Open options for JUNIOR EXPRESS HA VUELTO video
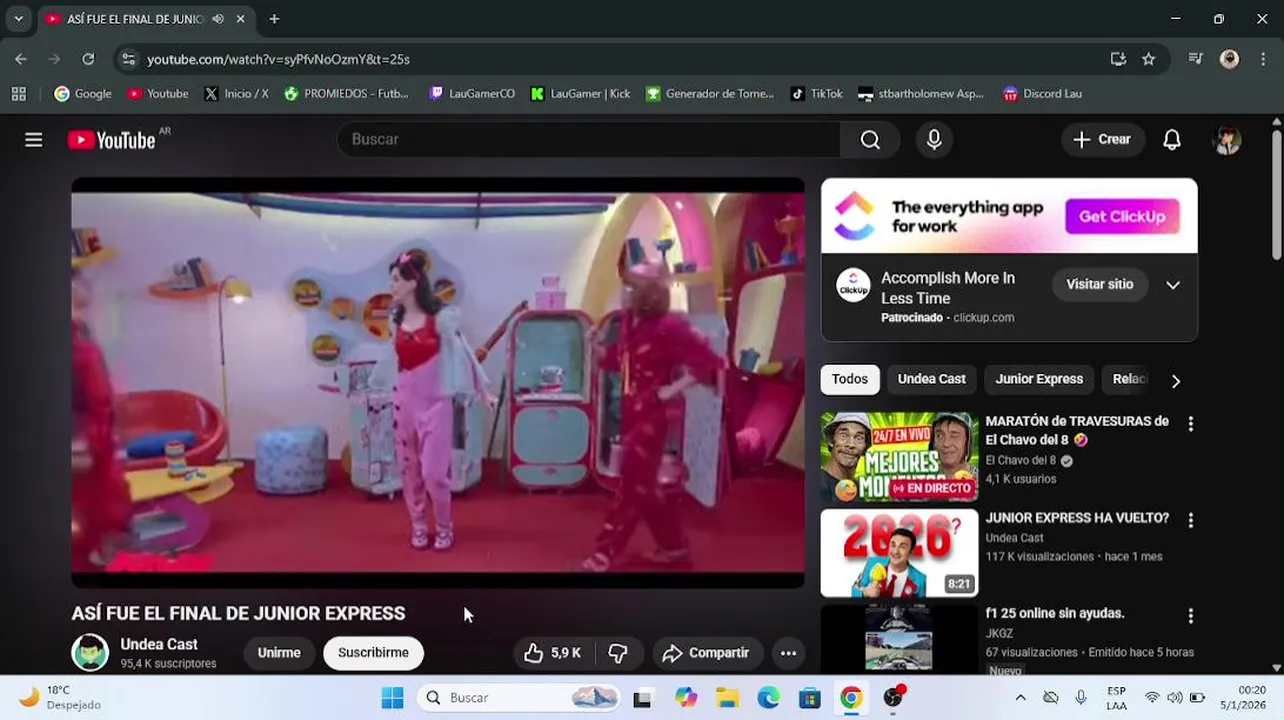The height and width of the screenshot is (720, 1284). pyautogui.click(x=1190, y=521)
